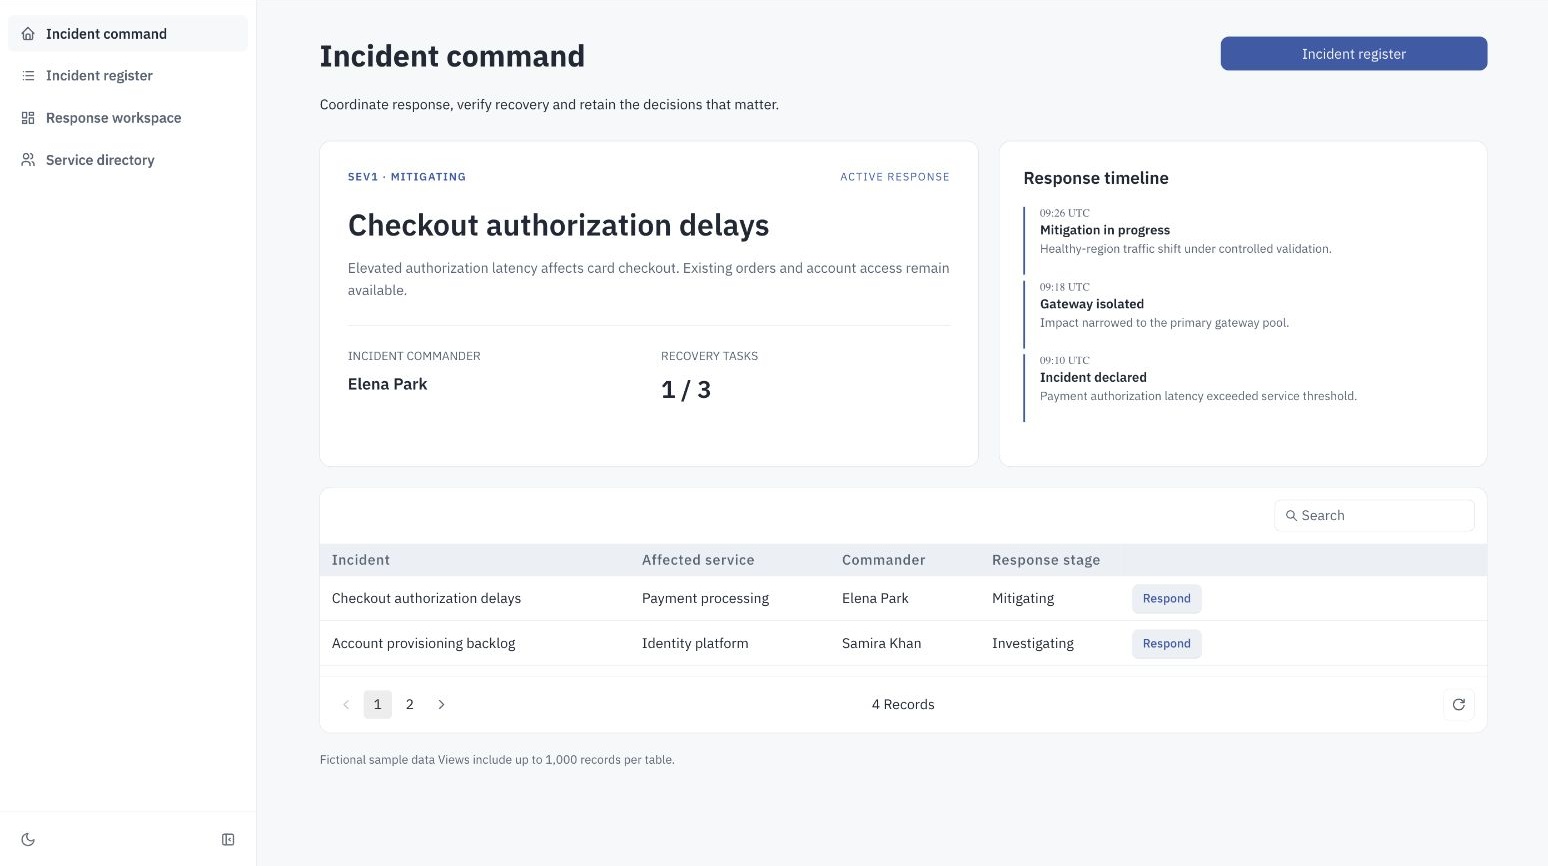
Task: Click the blue Incident register button
Action: tap(1354, 54)
